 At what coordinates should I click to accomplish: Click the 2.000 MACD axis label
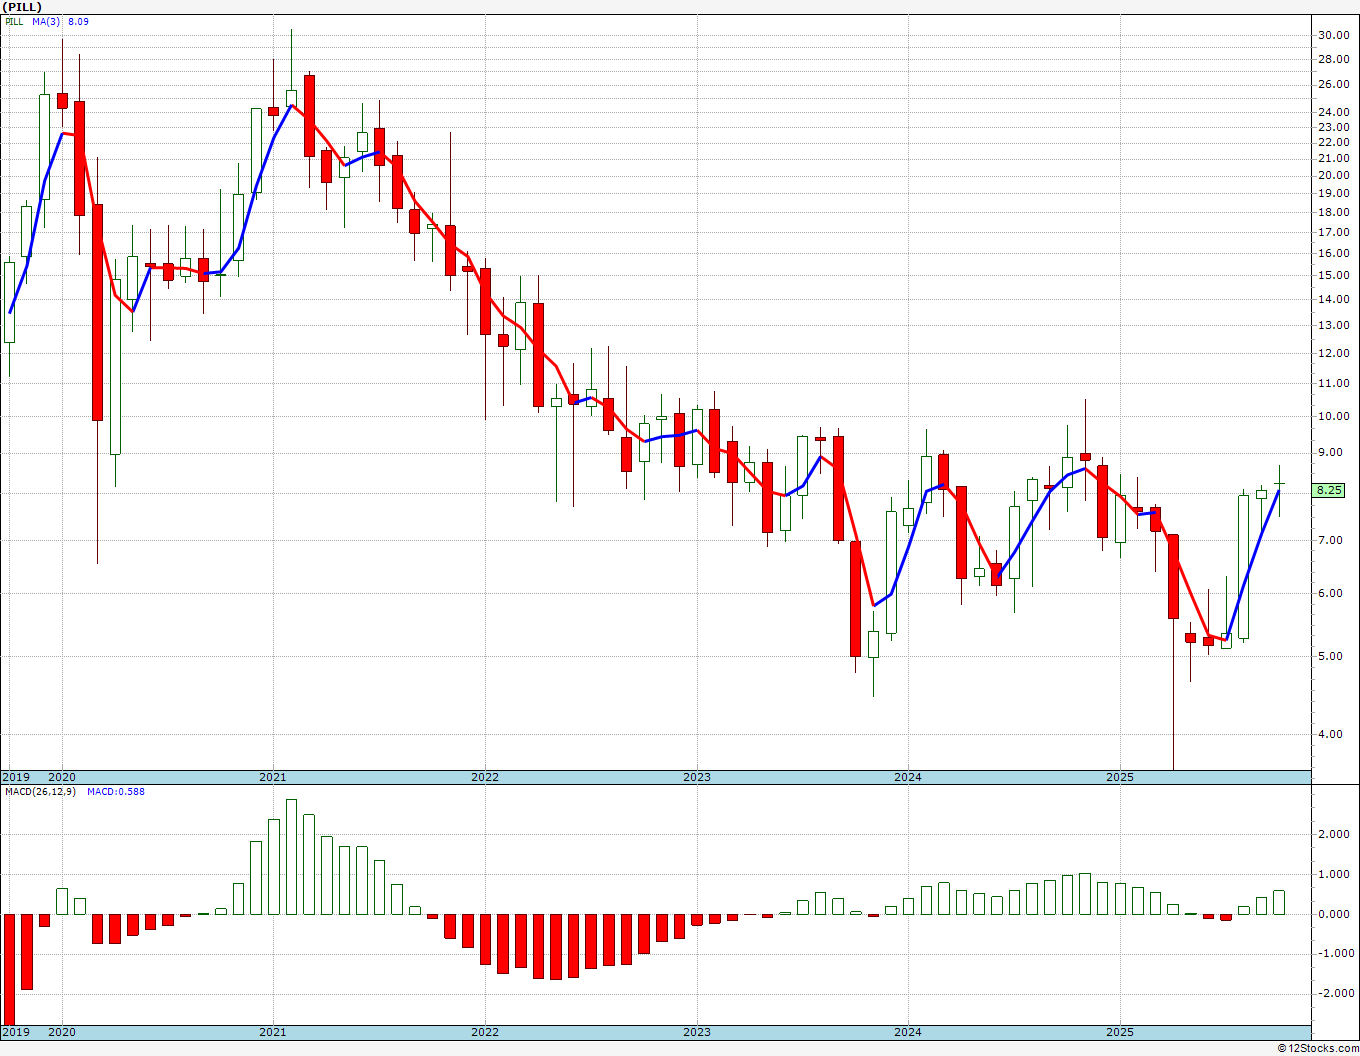(1333, 835)
